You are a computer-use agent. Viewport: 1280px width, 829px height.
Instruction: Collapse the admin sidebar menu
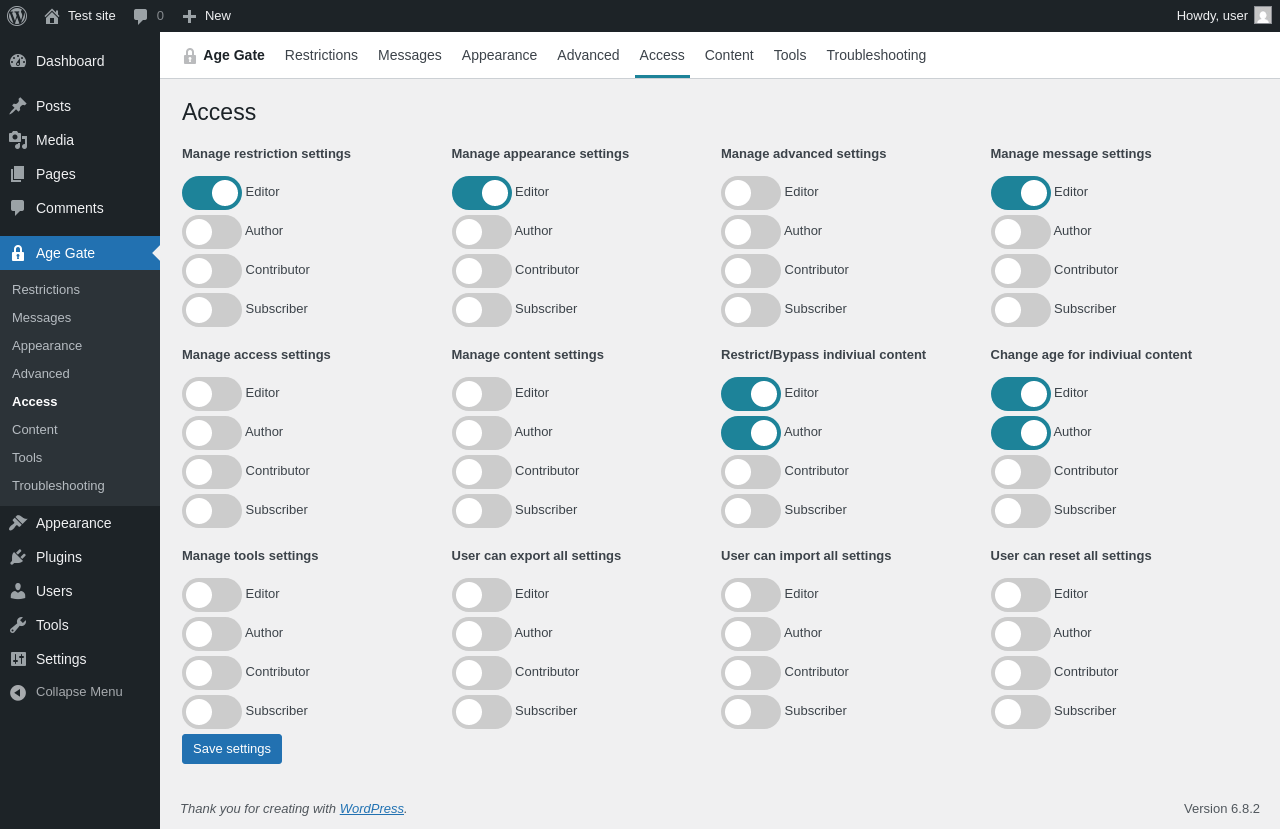[x=80, y=692]
